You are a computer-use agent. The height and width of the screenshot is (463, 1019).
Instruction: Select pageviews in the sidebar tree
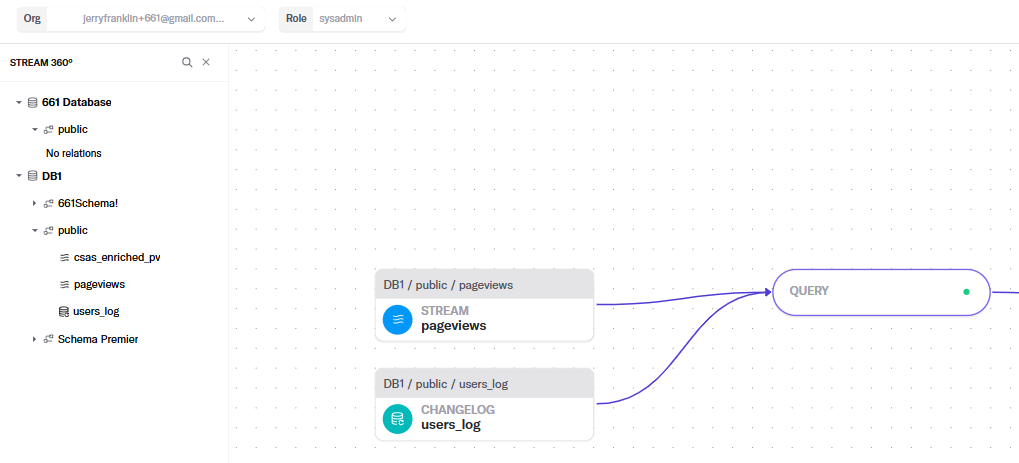(99, 284)
